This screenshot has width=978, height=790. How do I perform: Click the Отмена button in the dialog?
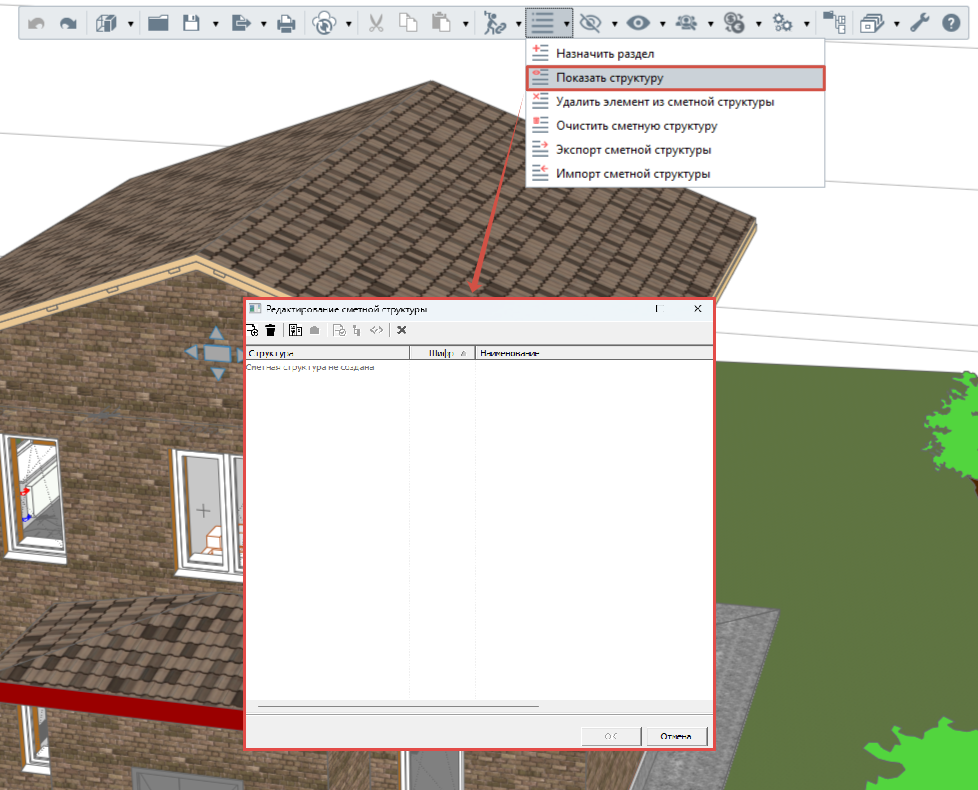point(677,736)
